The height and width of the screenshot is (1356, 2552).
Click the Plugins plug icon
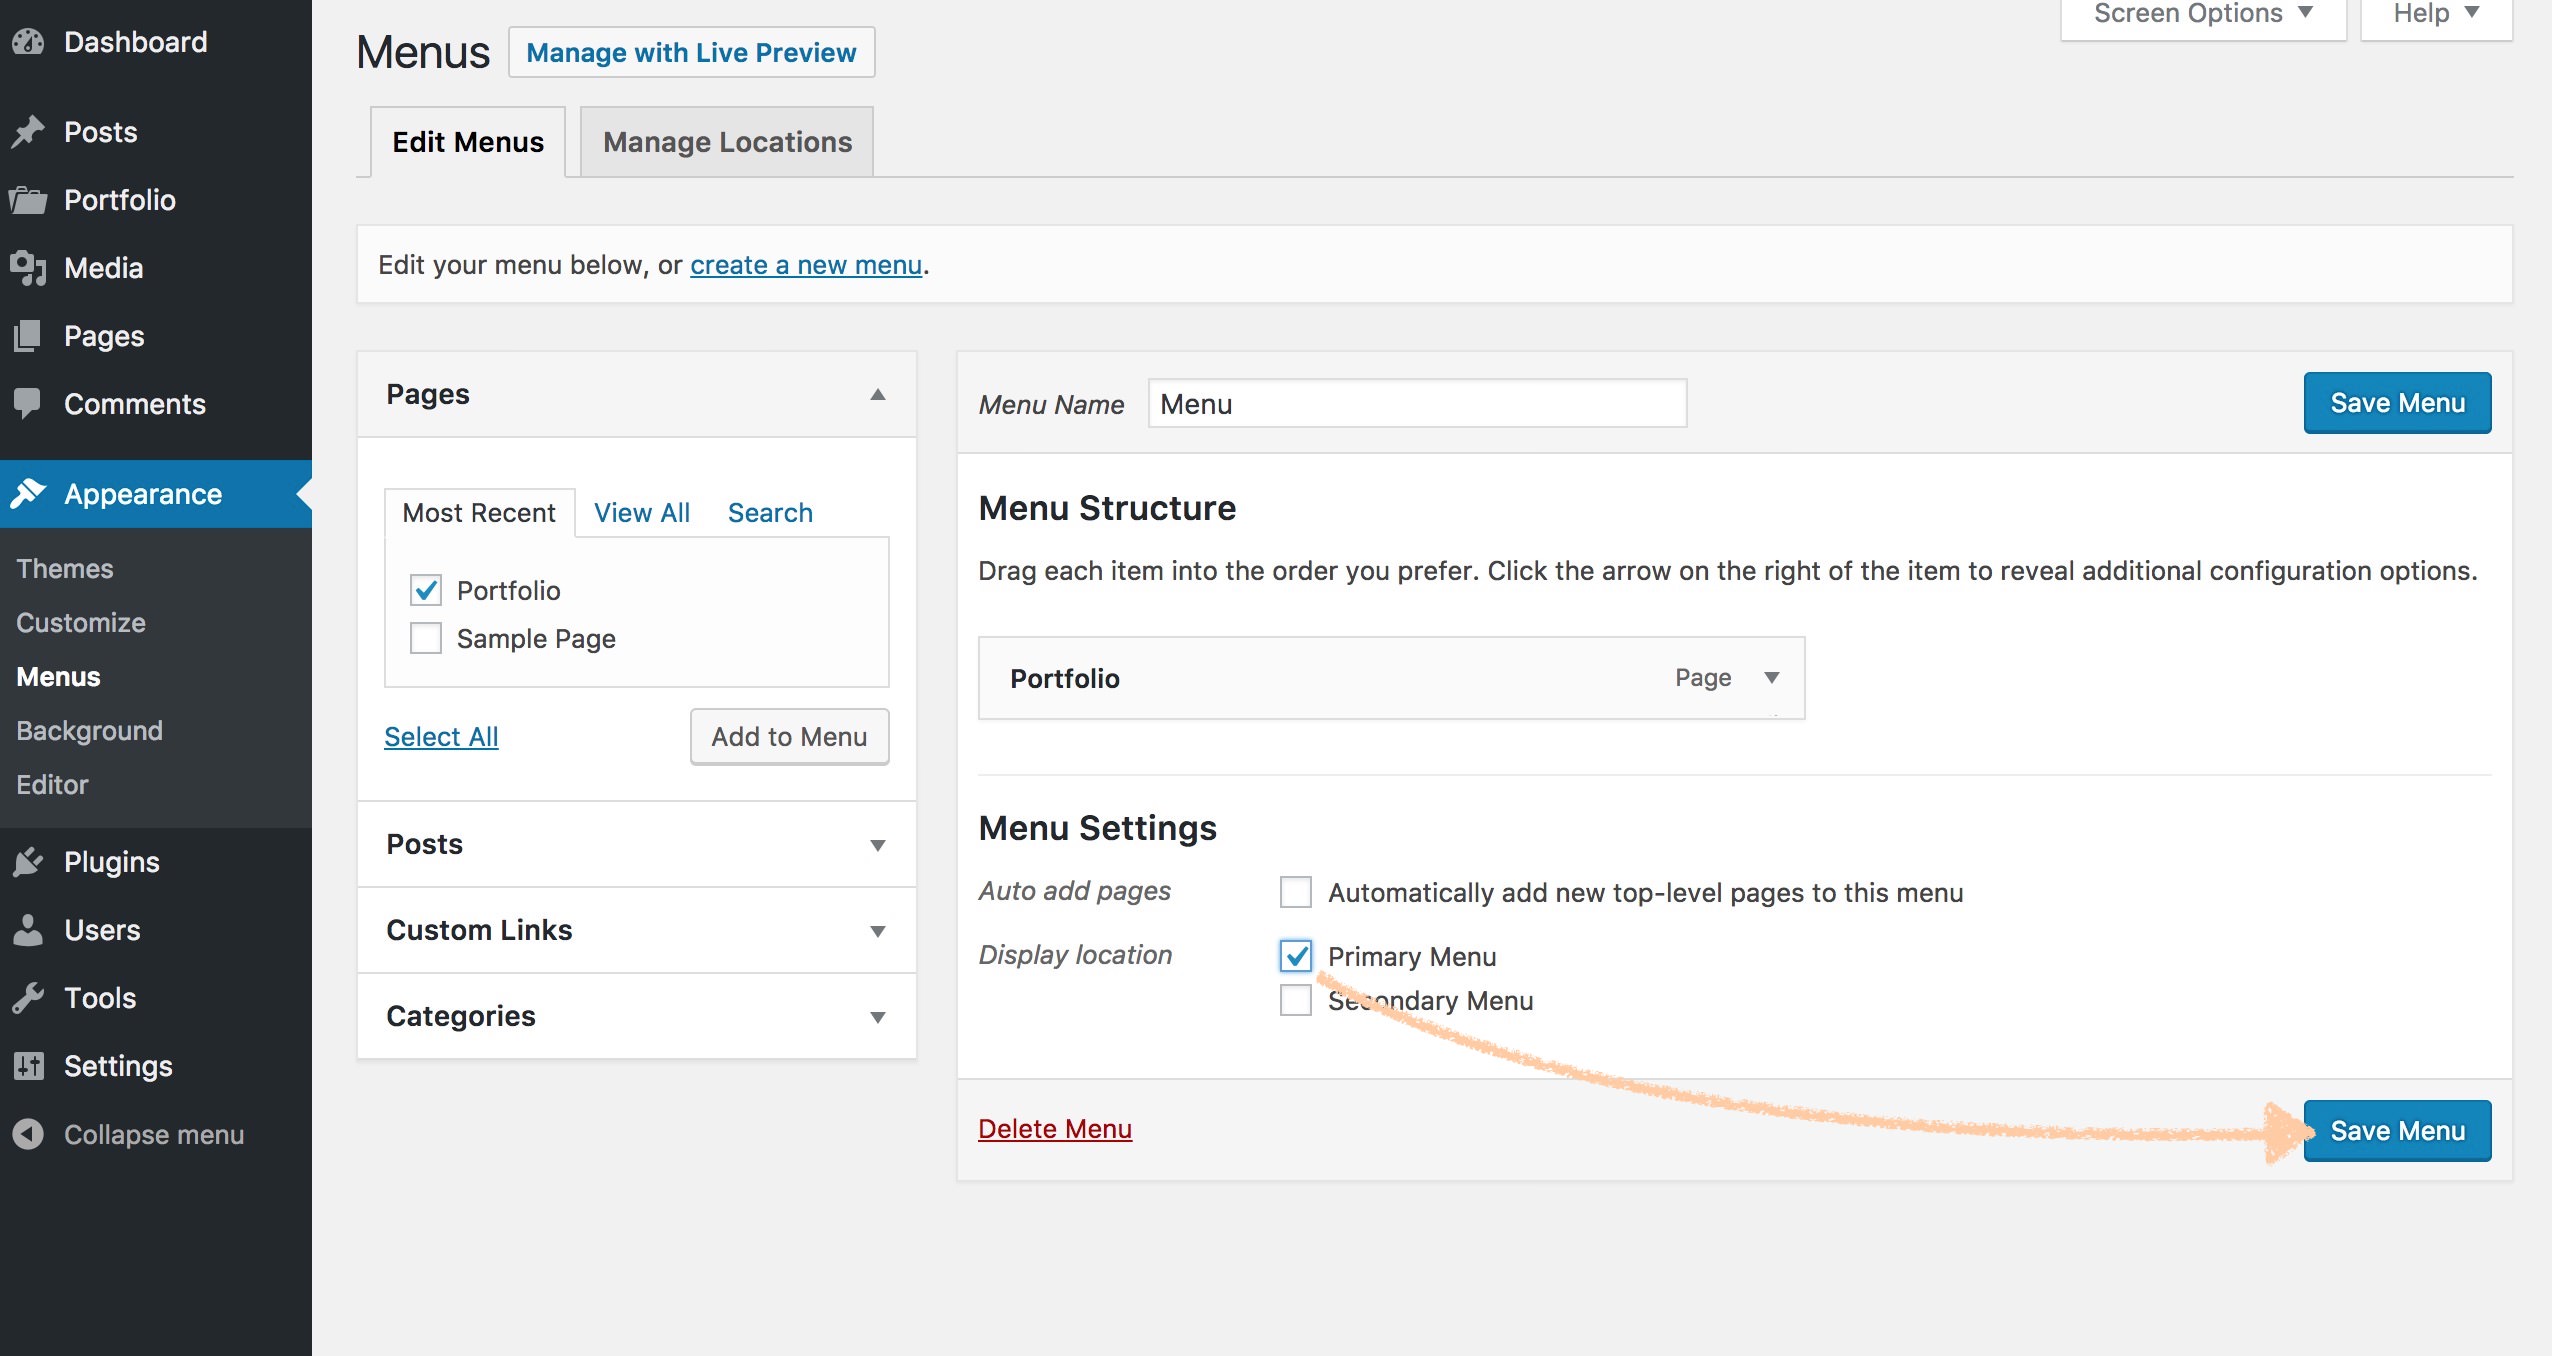click(x=28, y=862)
